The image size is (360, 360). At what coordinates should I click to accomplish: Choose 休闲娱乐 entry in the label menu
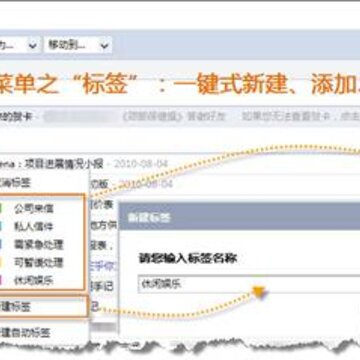(33, 281)
